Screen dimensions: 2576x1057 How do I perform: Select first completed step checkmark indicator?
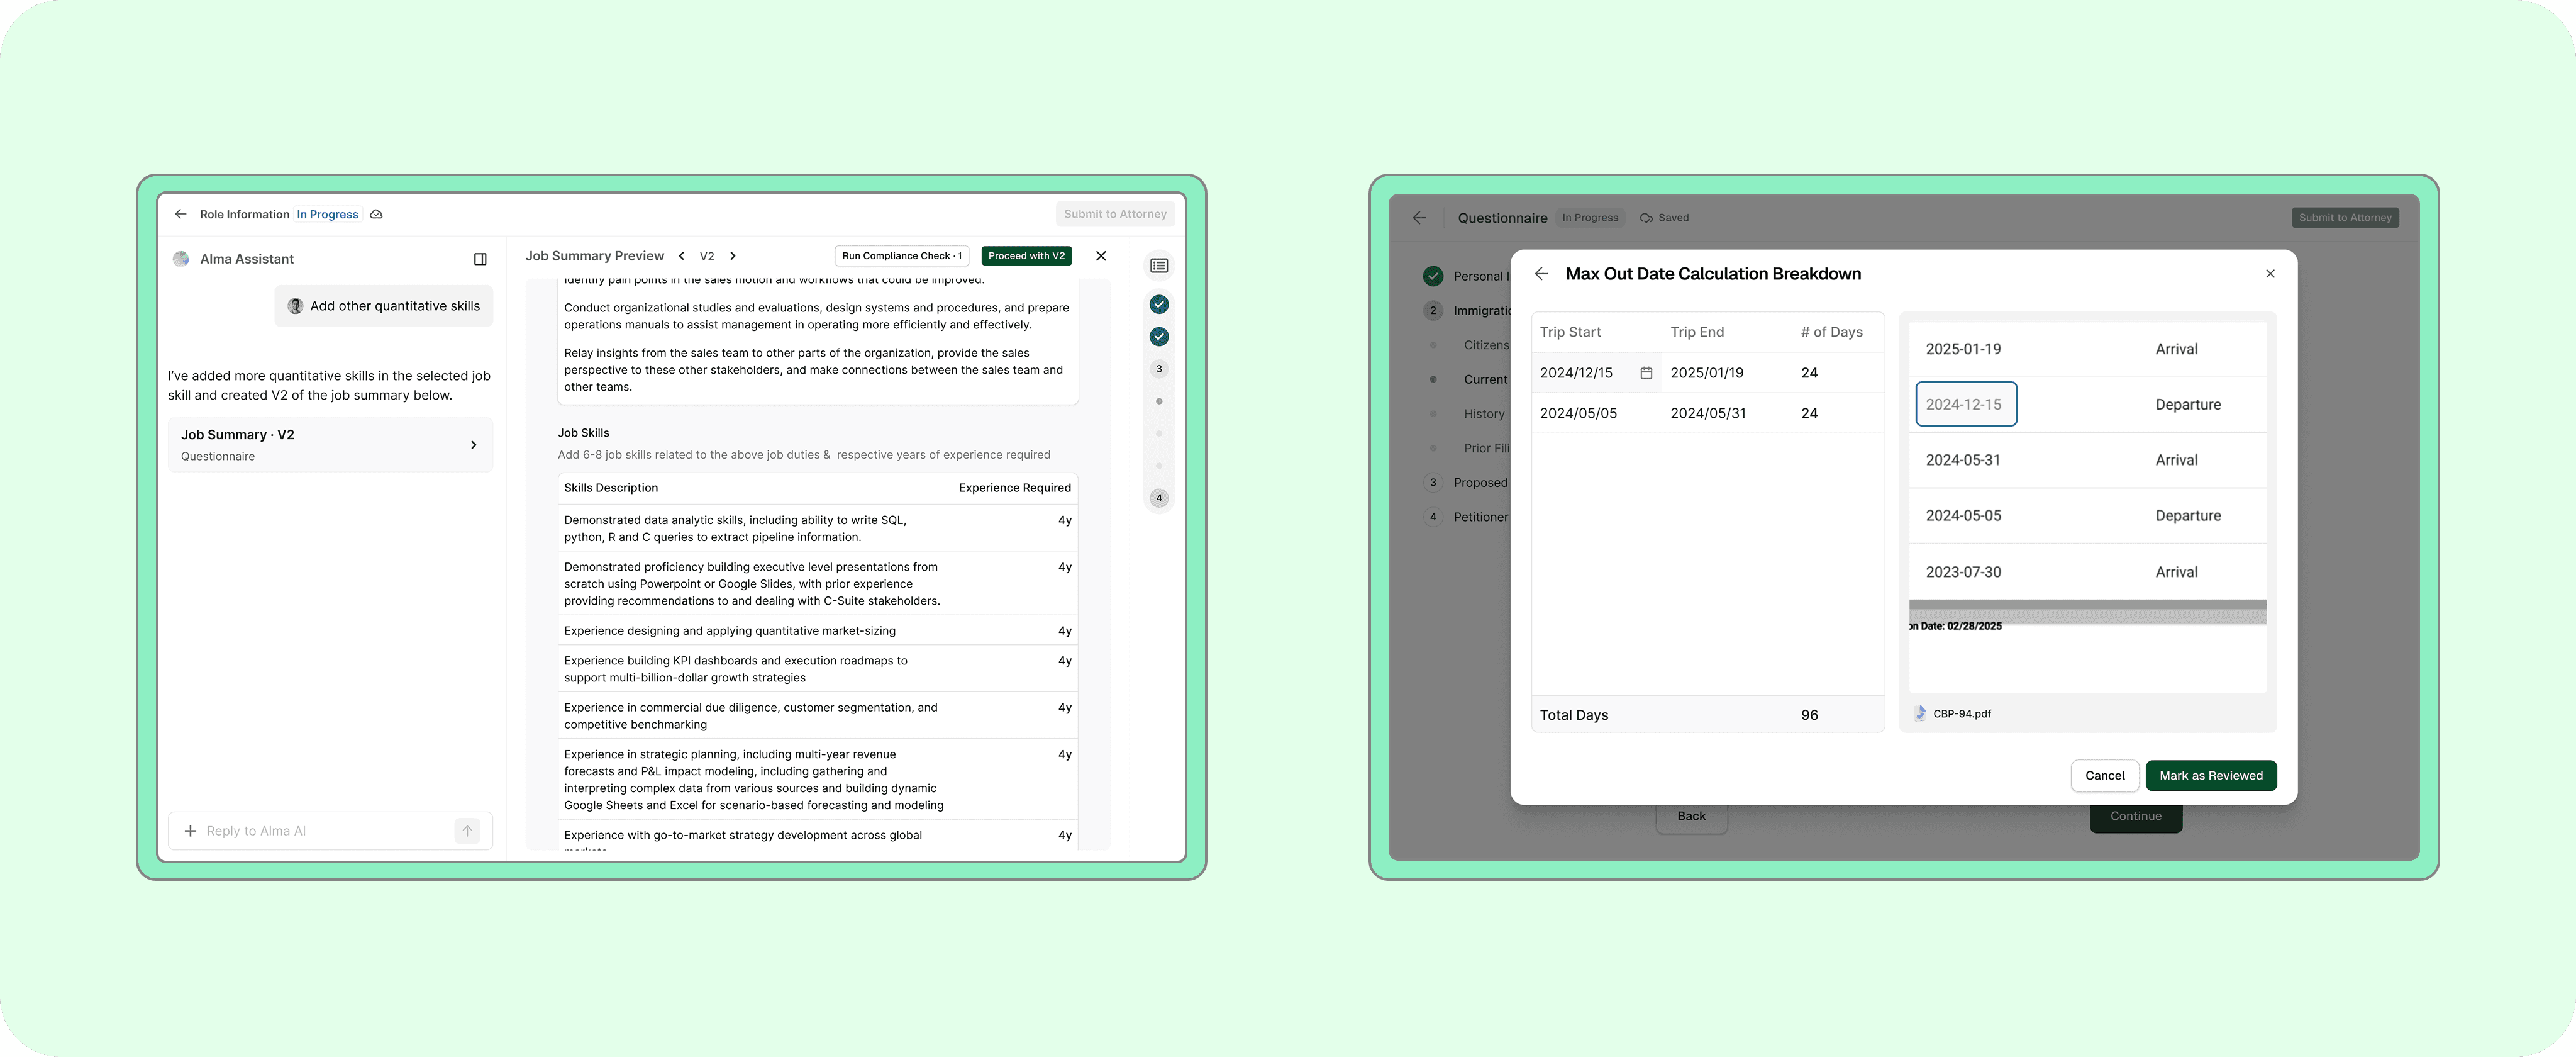tap(1159, 304)
